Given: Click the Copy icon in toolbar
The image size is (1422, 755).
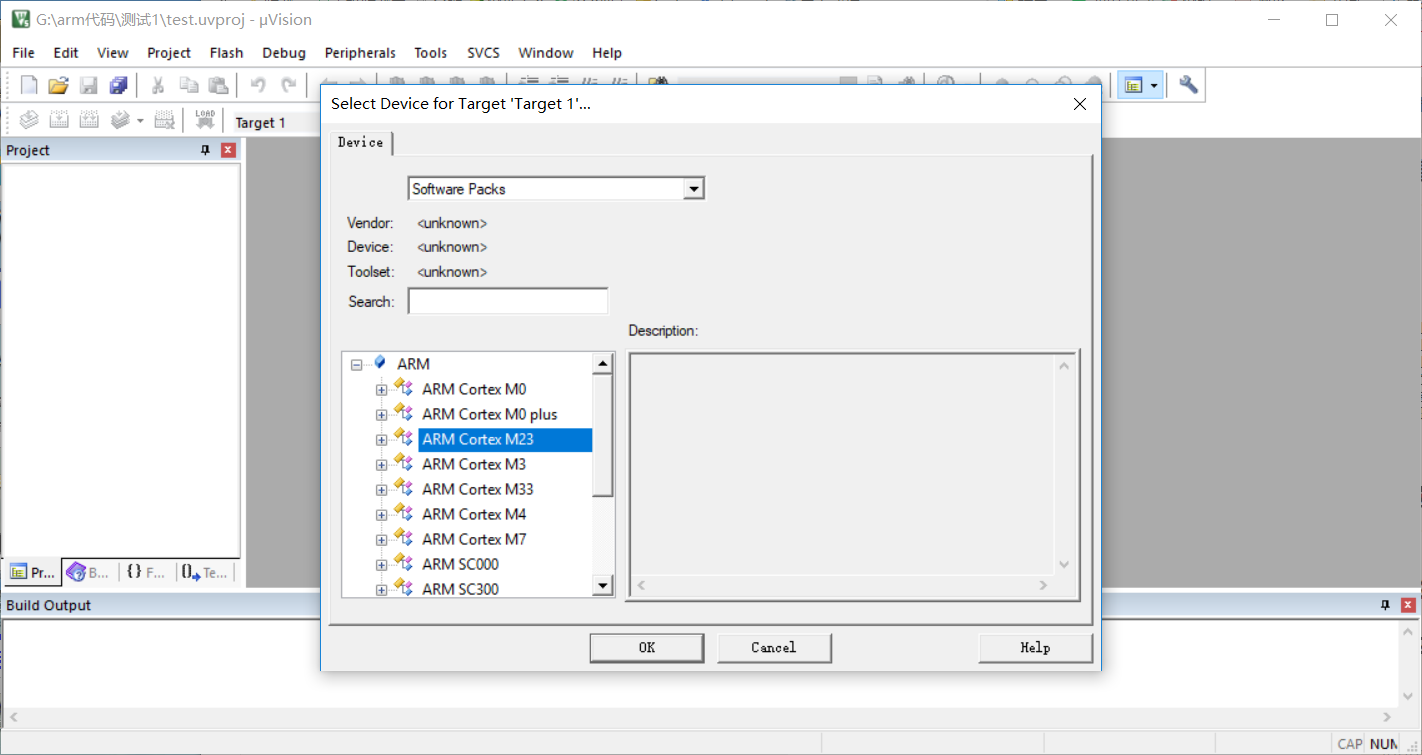Looking at the screenshot, I should tap(188, 86).
